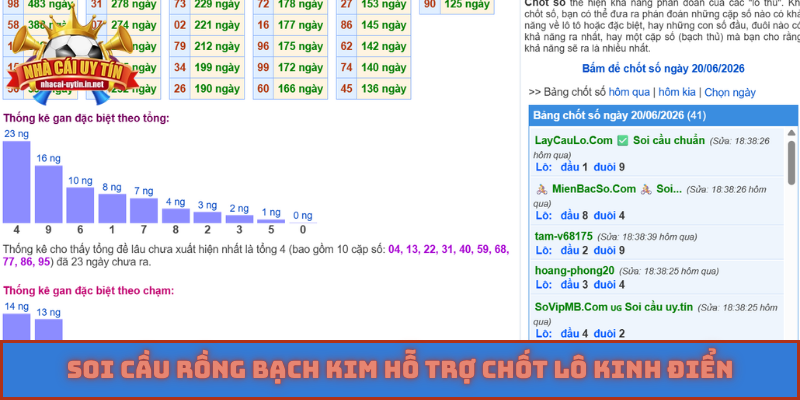Click the 'Chọn ngày' link

pos(730,92)
